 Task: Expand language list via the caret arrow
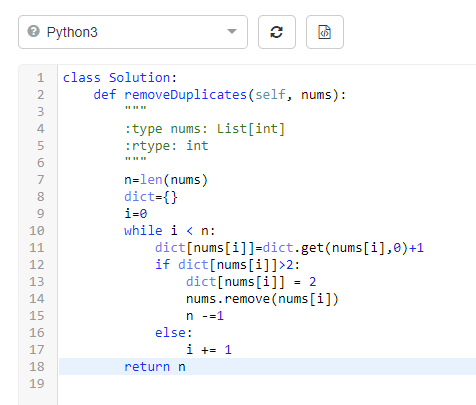tap(232, 32)
